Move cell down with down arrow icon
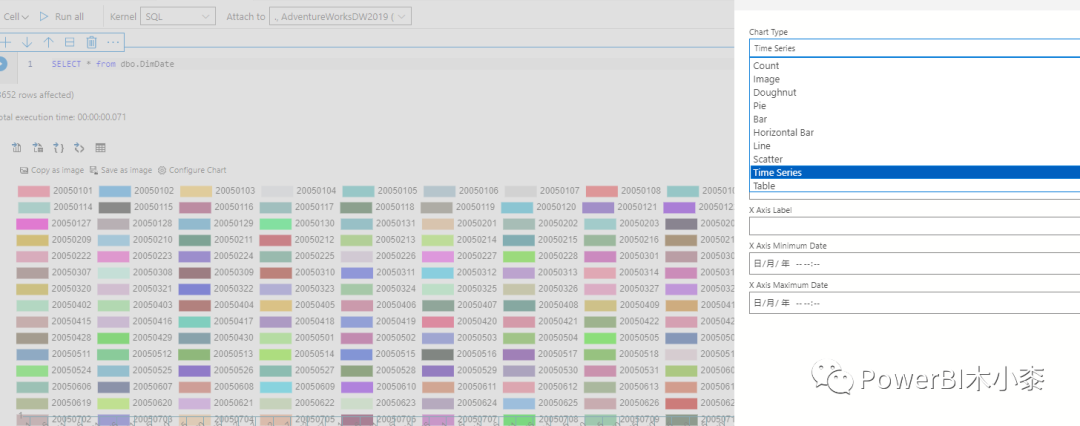Viewport: 1080px width, 426px height. pyautogui.click(x=27, y=42)
